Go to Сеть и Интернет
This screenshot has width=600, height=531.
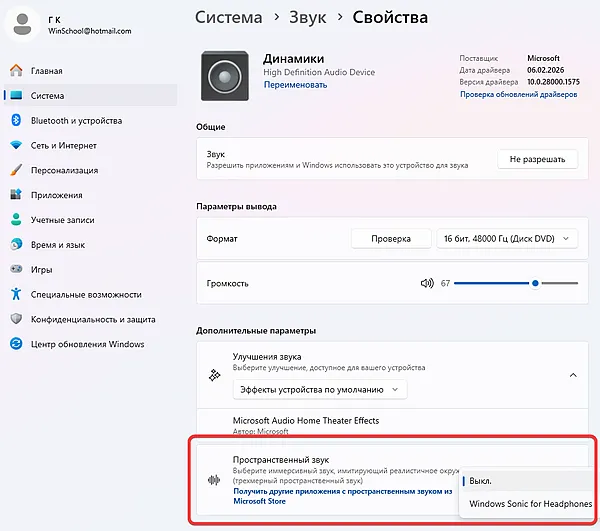click(91, 145)
